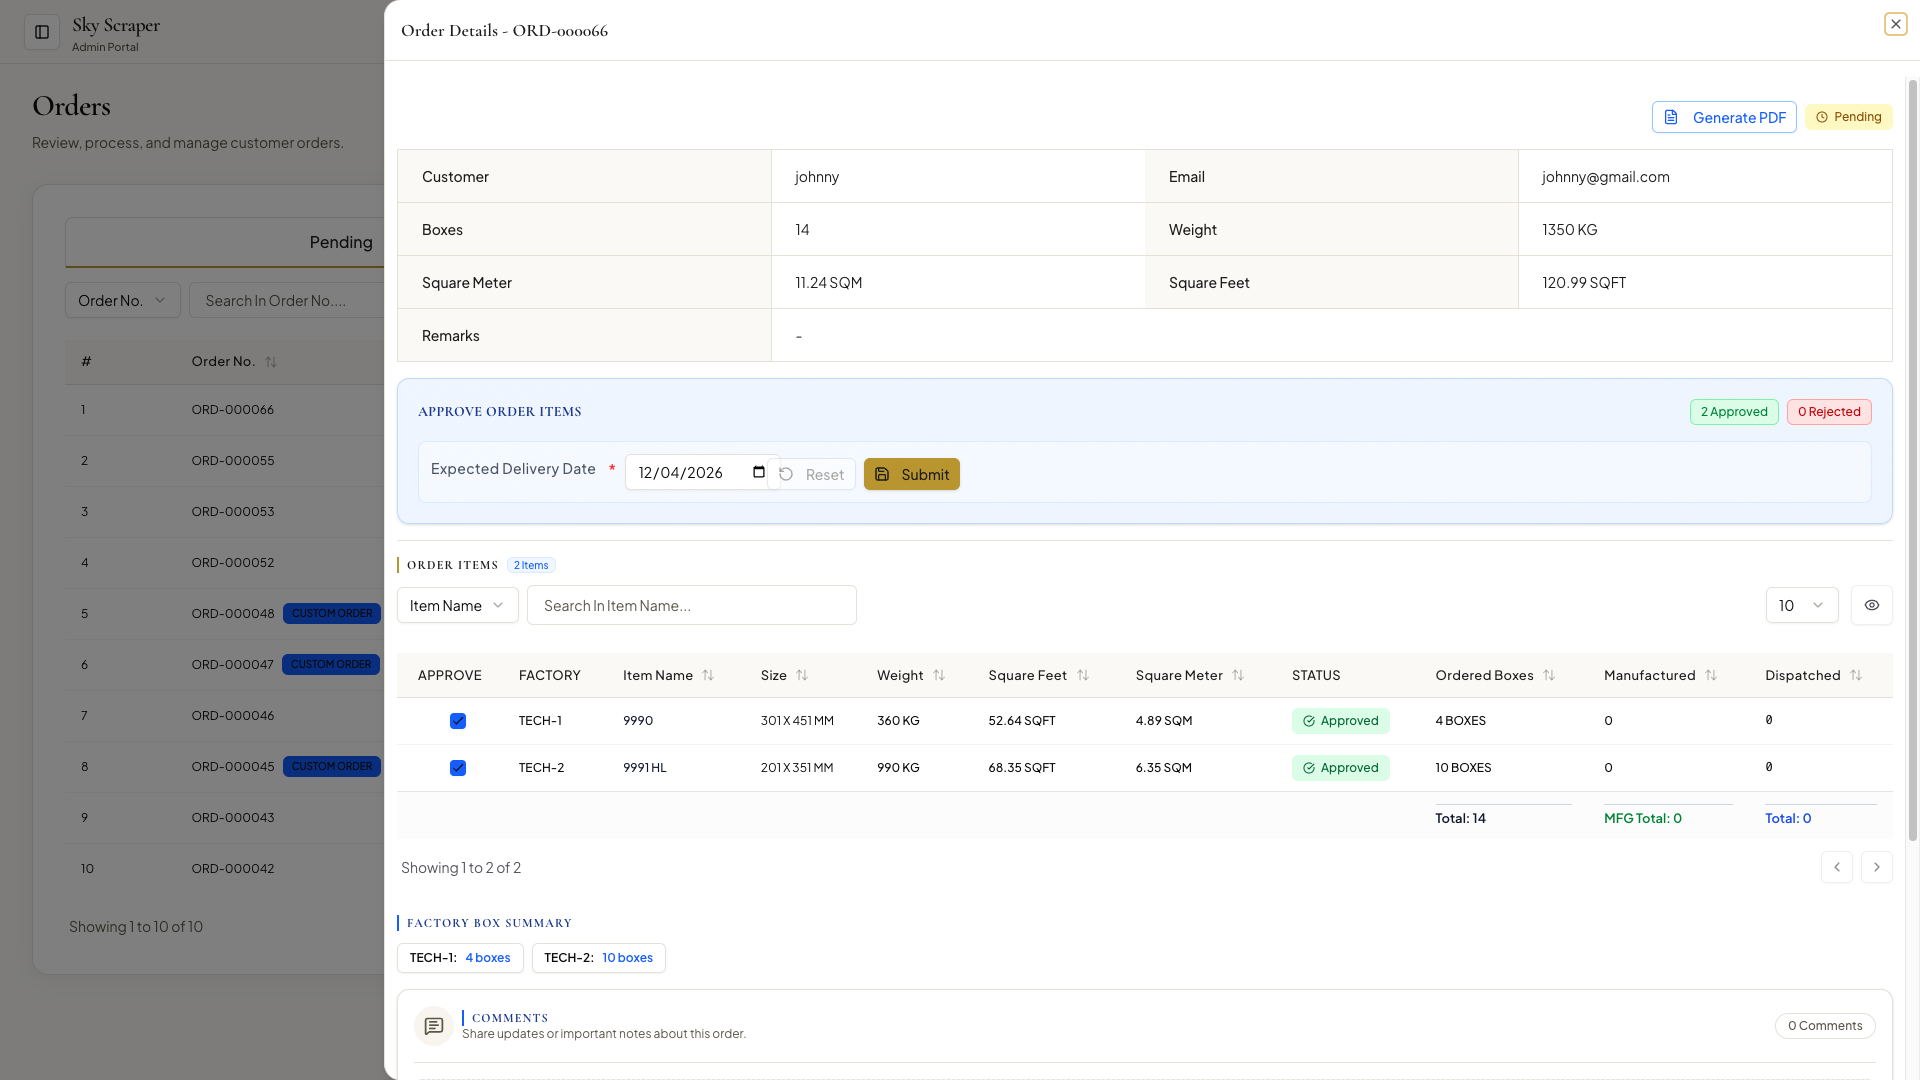Click email johnny@gmail.com

pos(1605,177)
